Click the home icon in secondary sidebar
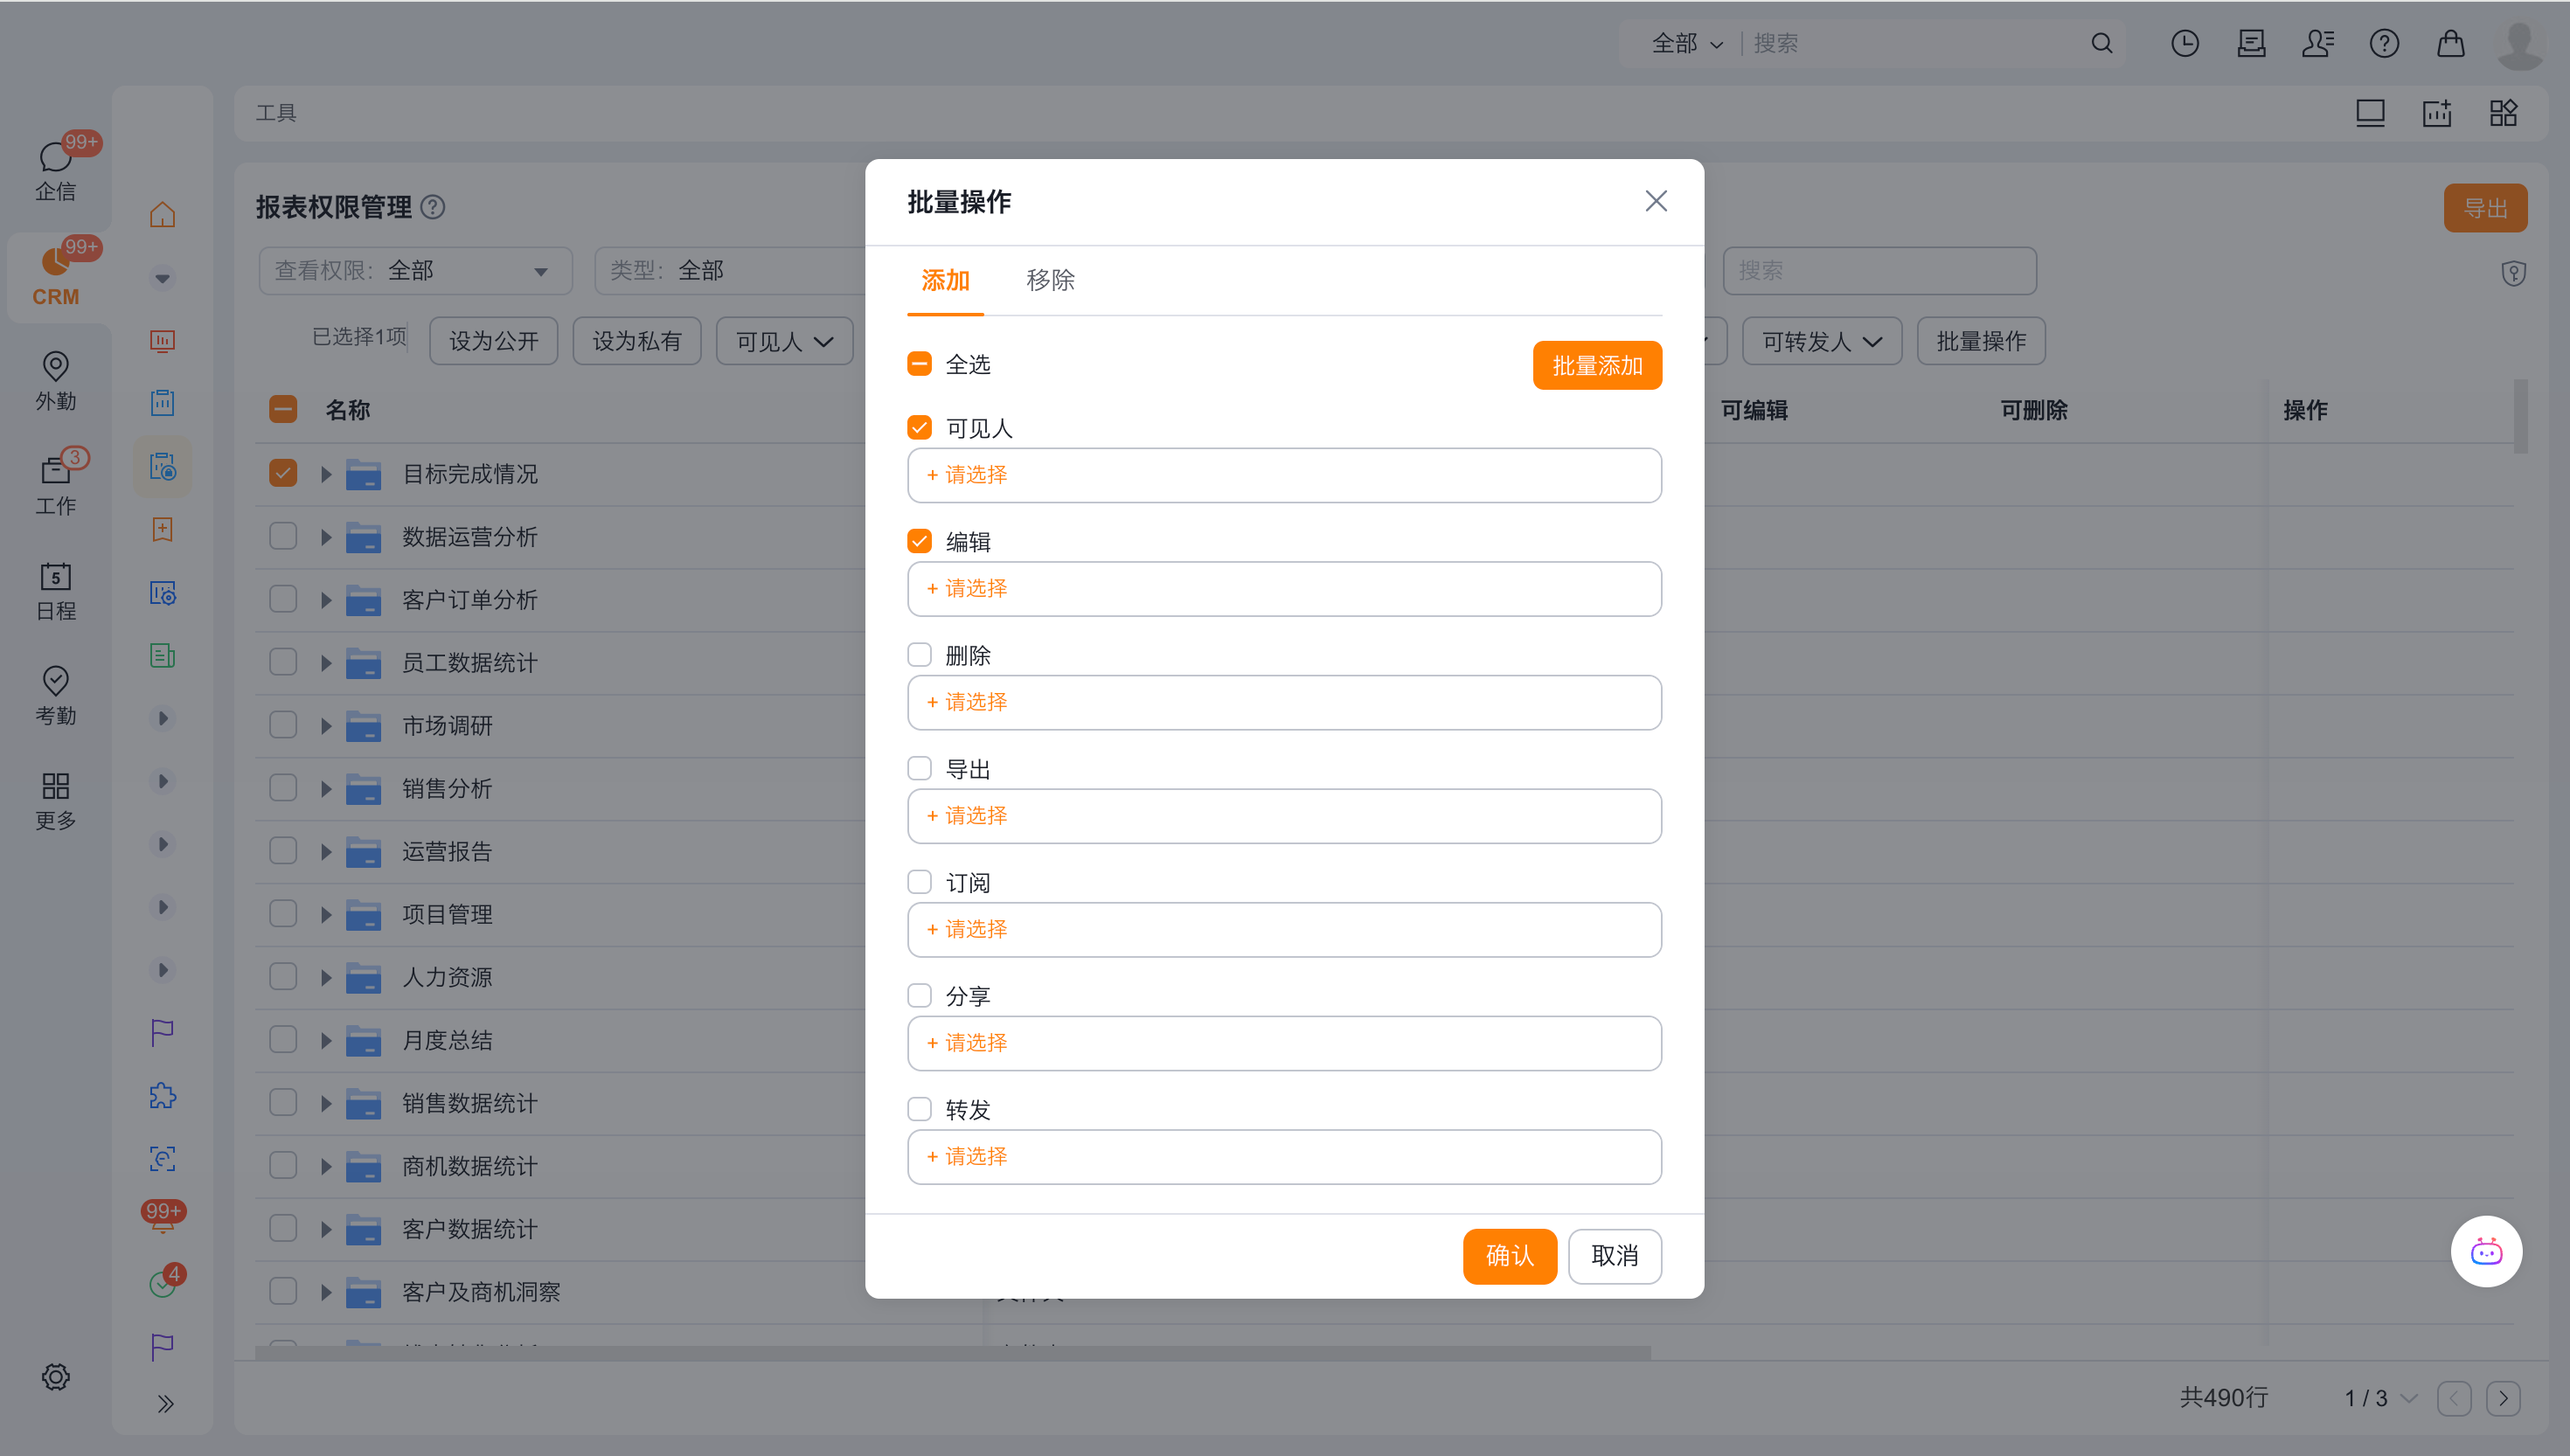 [x=162, y=214]
